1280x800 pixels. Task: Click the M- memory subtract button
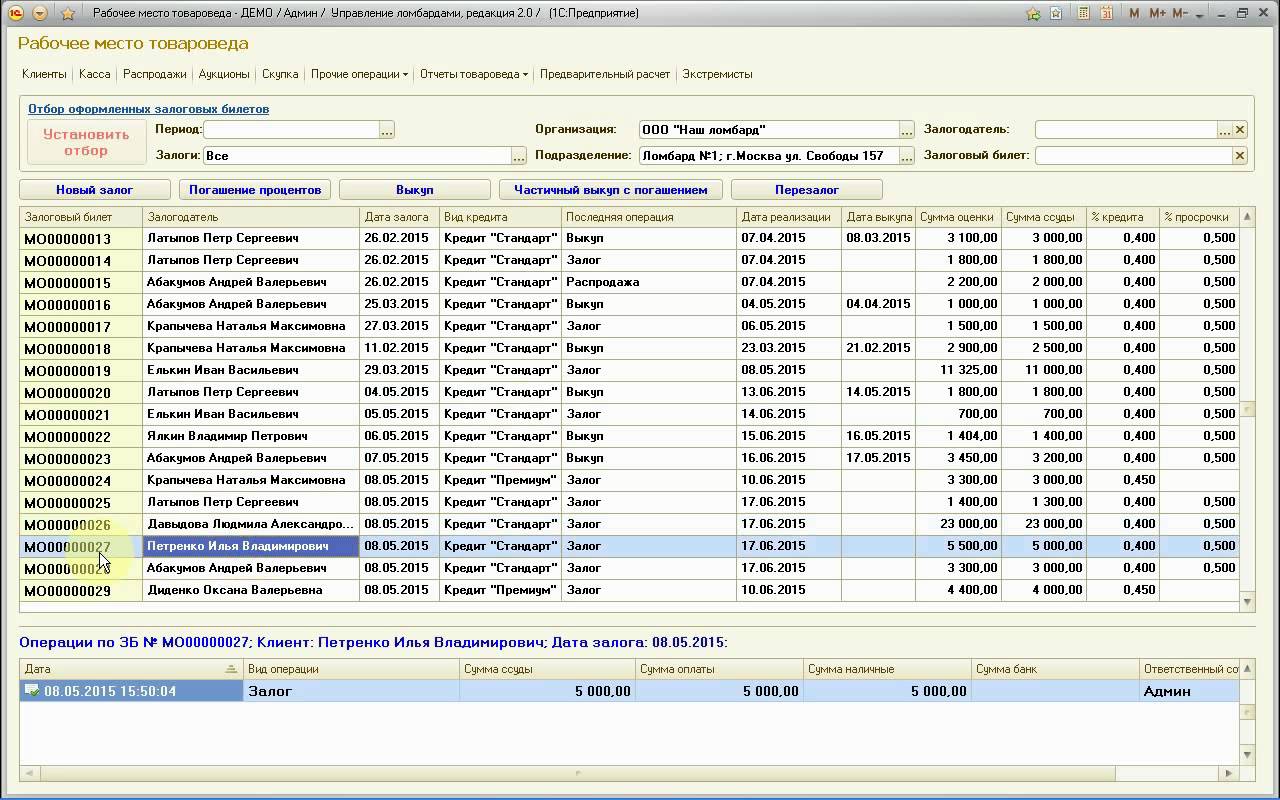click(x=1180, y=13)
